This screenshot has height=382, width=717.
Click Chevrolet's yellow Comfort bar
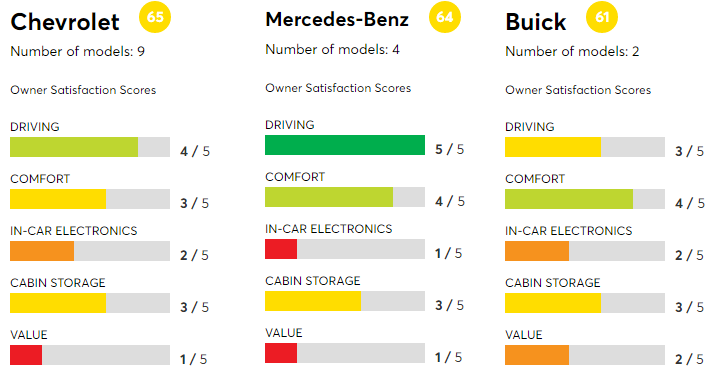click(58, 199)
